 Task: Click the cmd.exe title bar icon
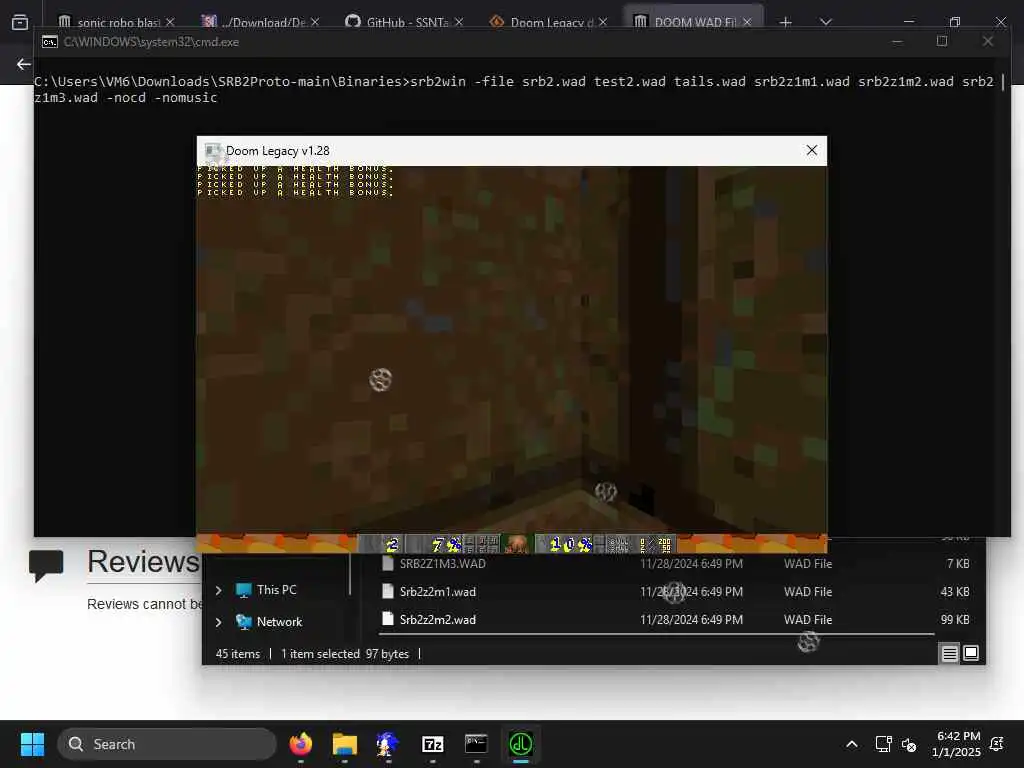click(x=50, y=42)
